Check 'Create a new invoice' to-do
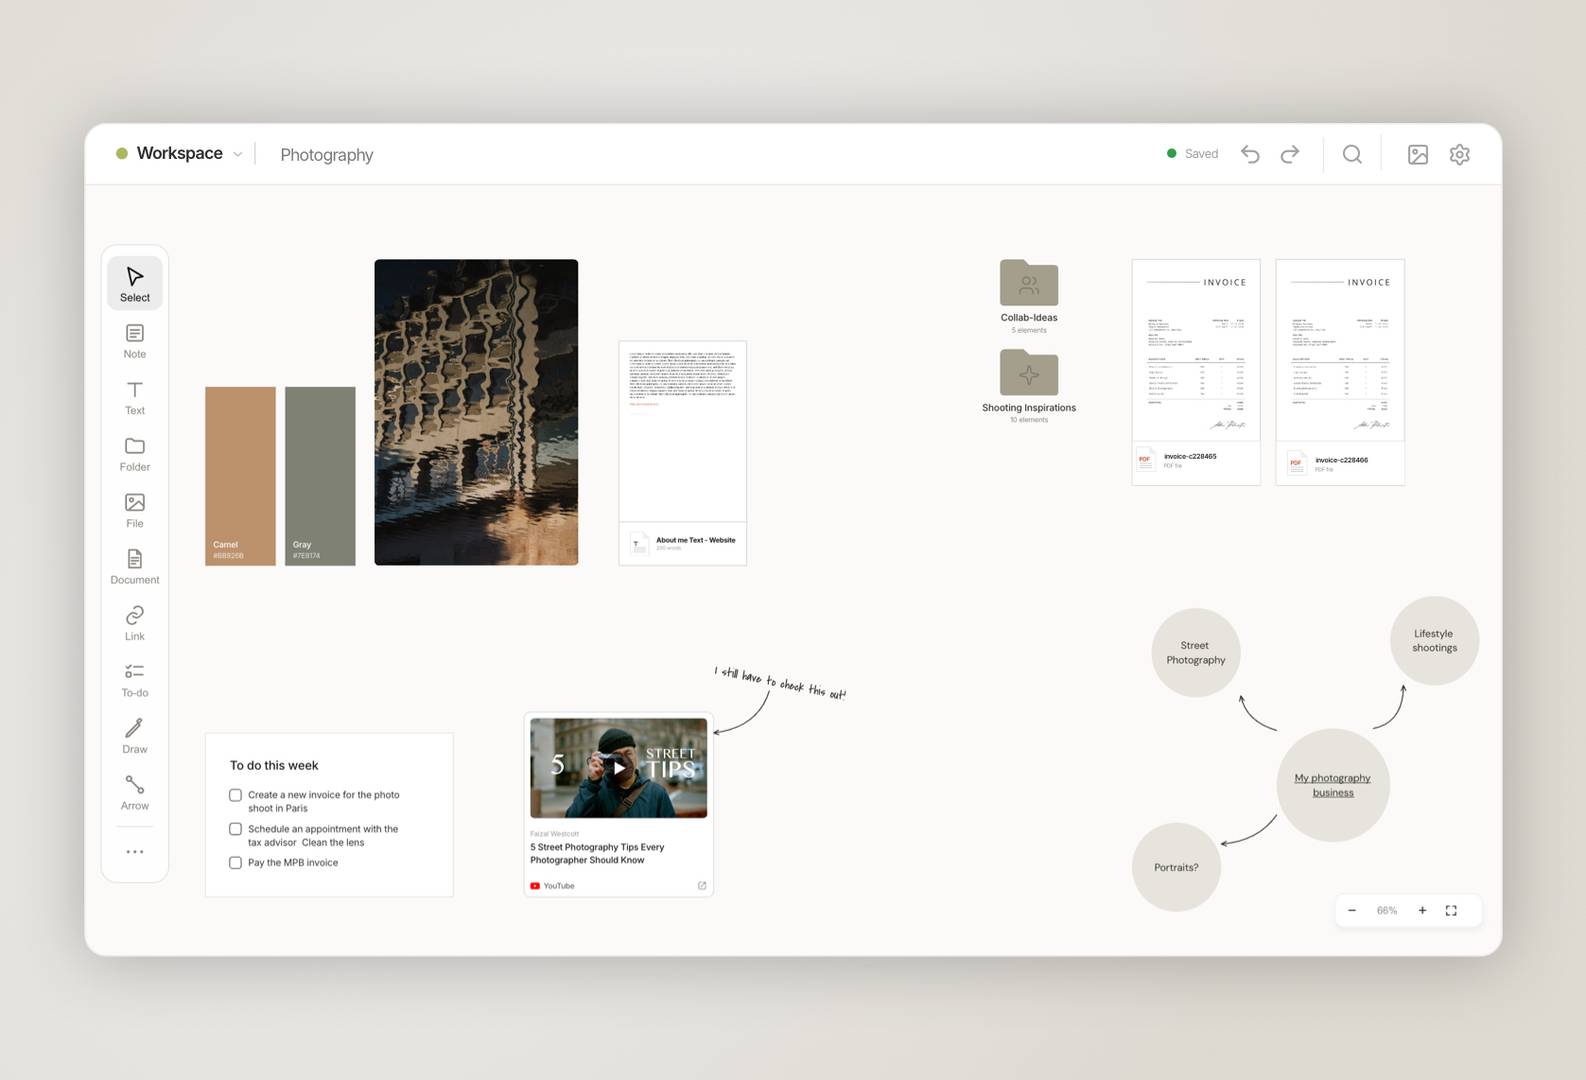The image size is (1586, 1080). pyautogui.click(x=235, y=795)
